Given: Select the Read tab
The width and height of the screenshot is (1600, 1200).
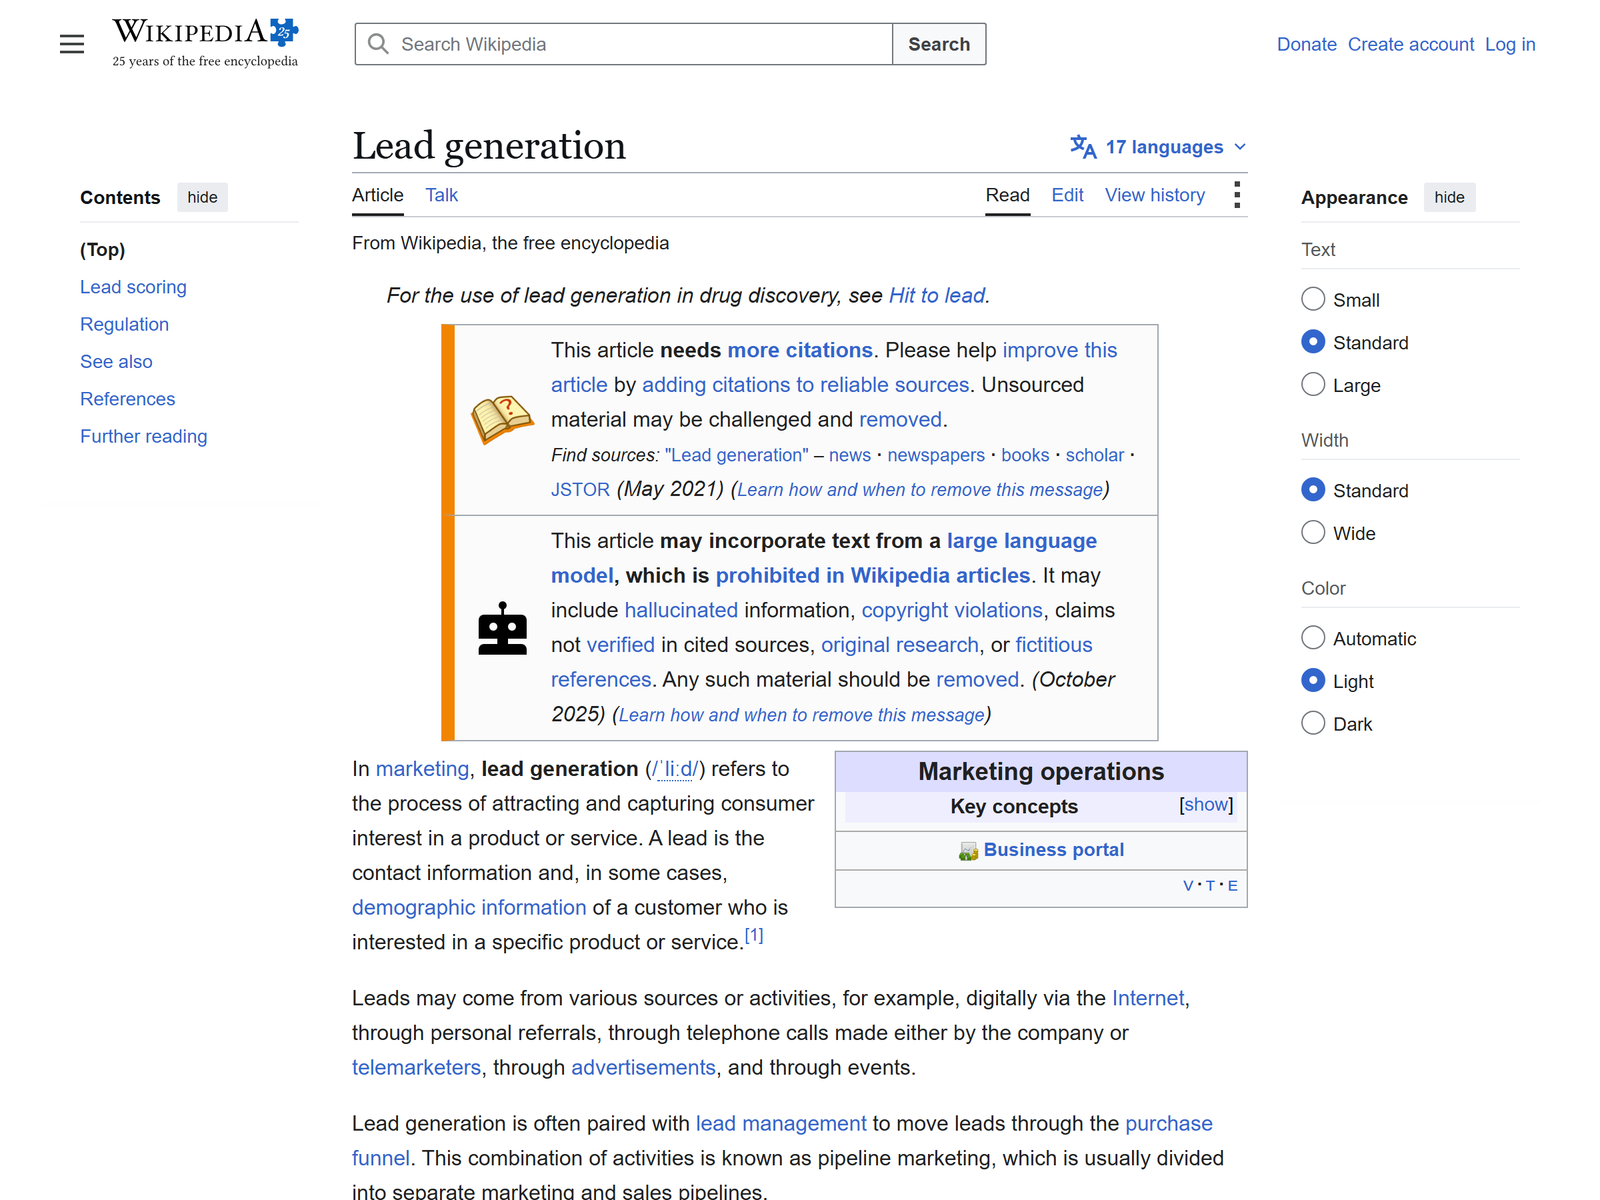Looking at the screenshot, I should click(1007, 195).
